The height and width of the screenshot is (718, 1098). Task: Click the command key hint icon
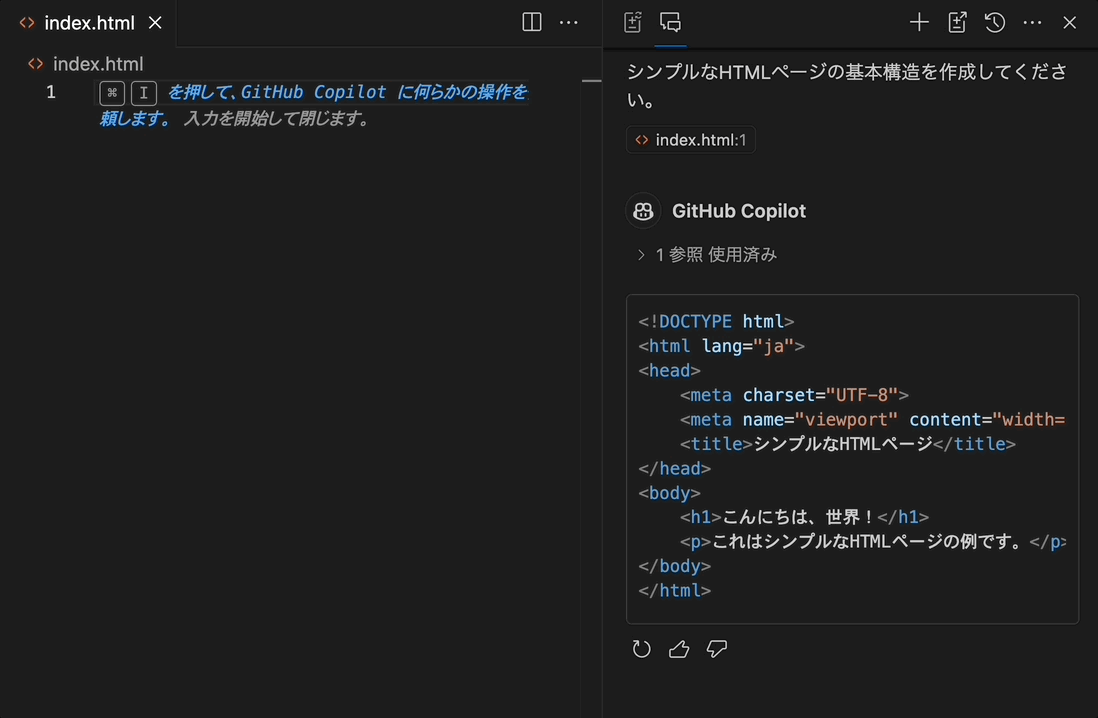pos(112,92)
